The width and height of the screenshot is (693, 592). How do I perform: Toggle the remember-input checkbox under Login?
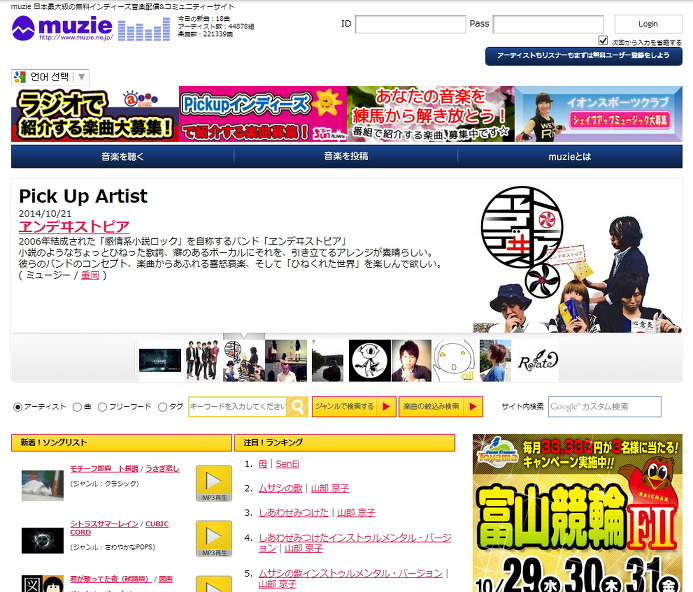coord(603,41)
